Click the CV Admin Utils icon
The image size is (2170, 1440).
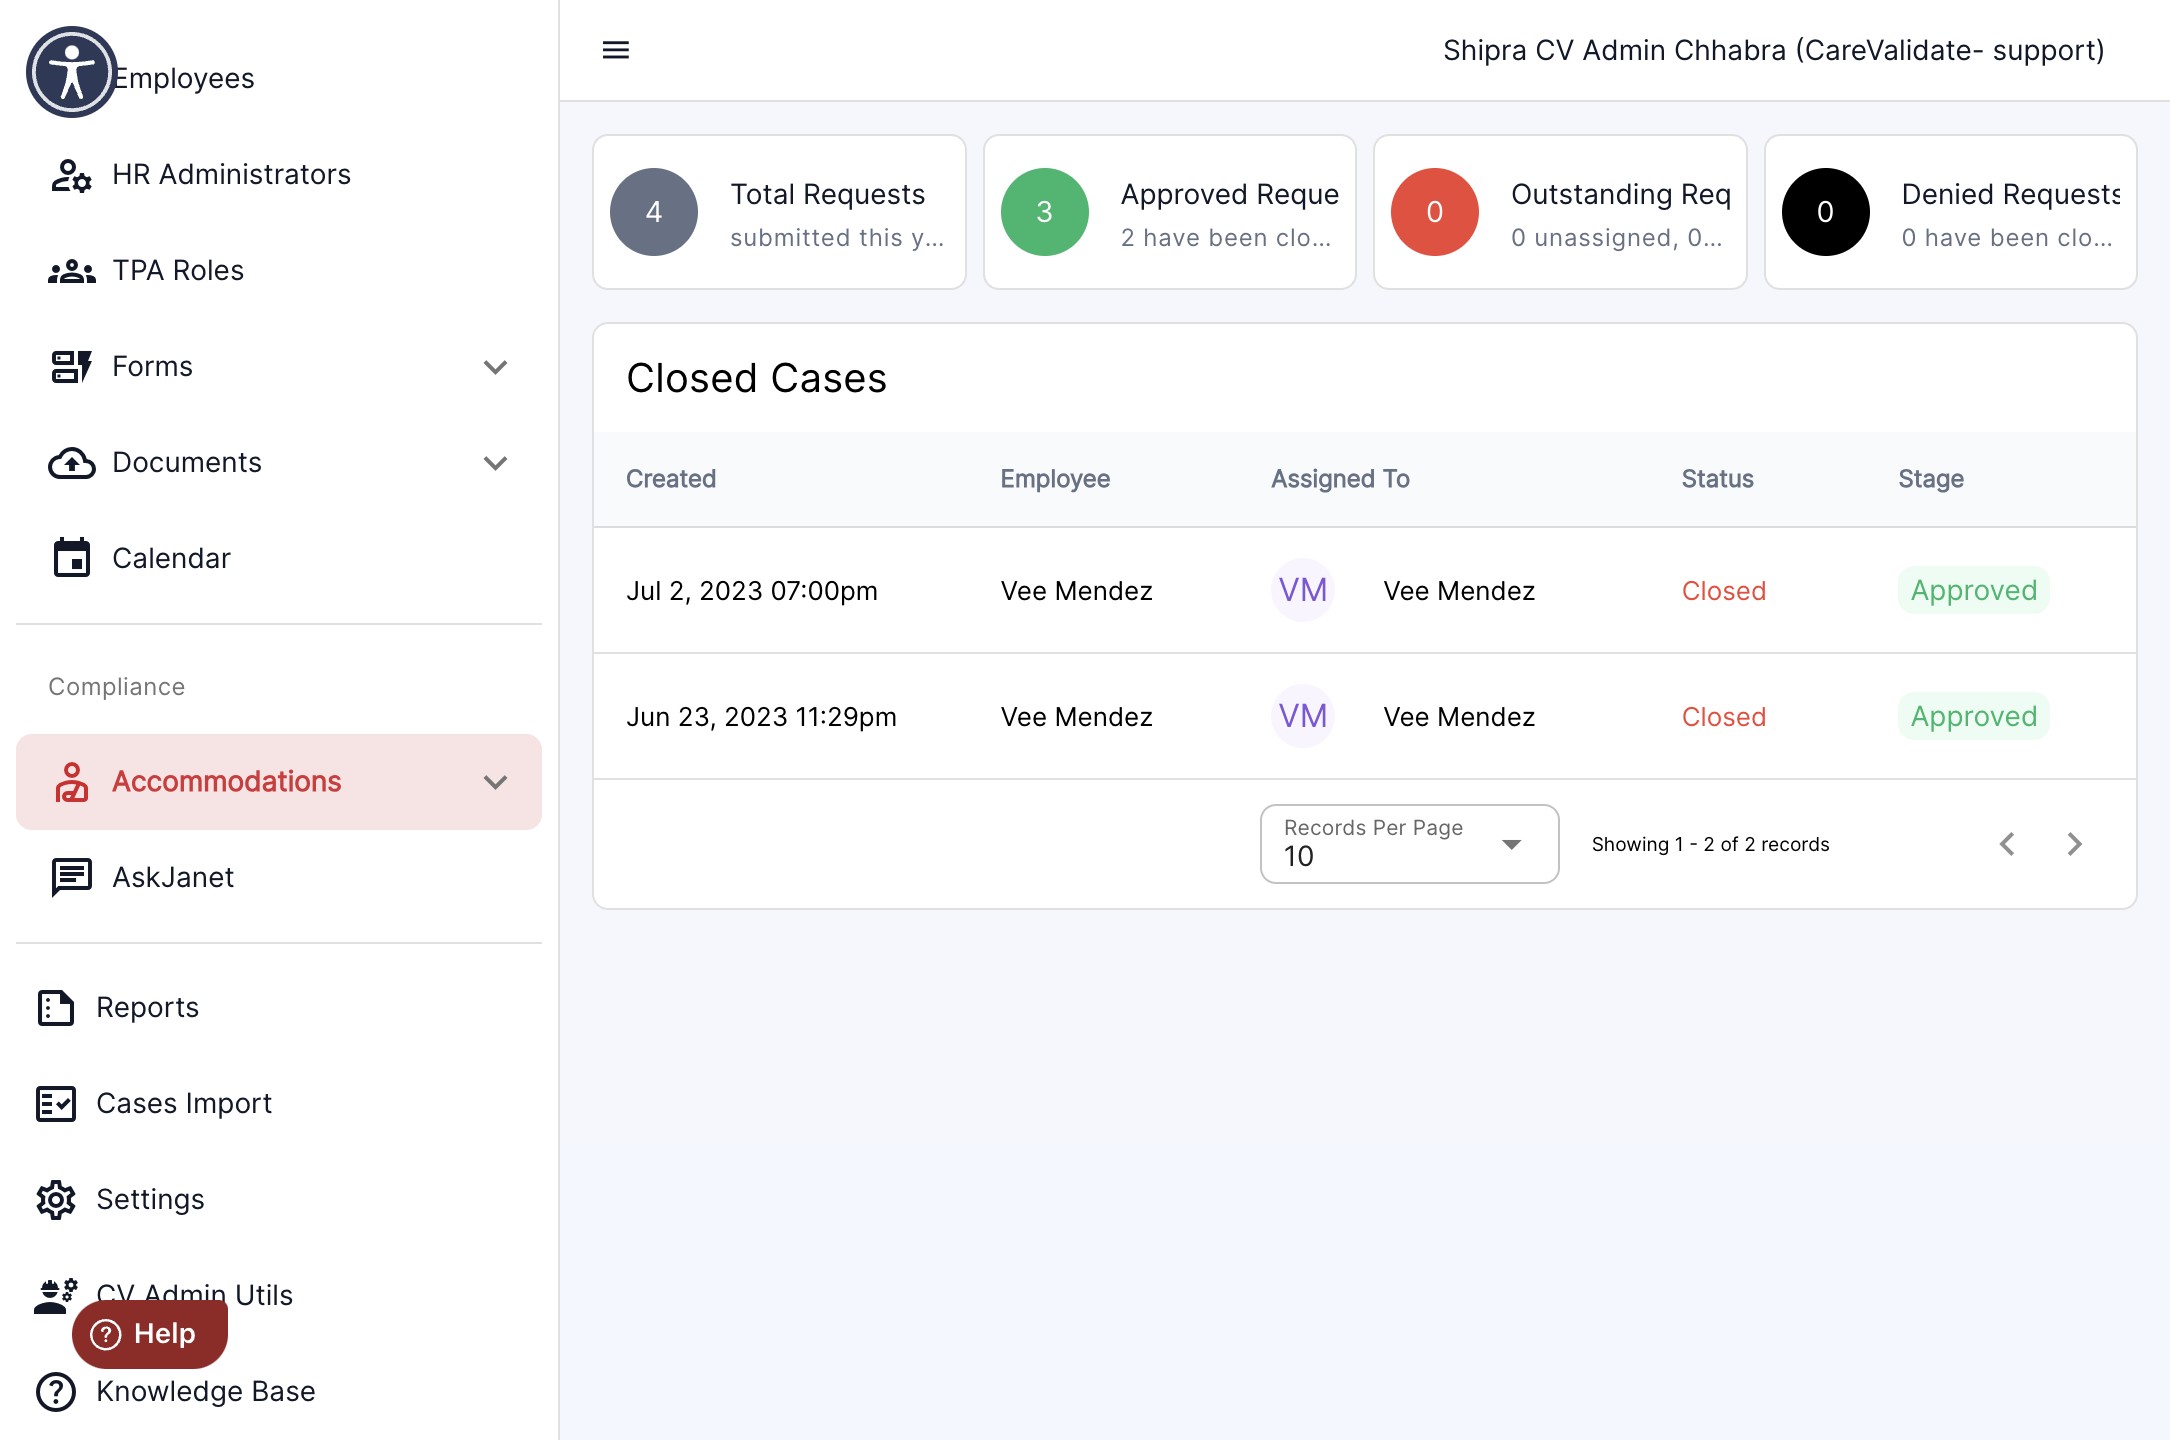coord(56,1295)
